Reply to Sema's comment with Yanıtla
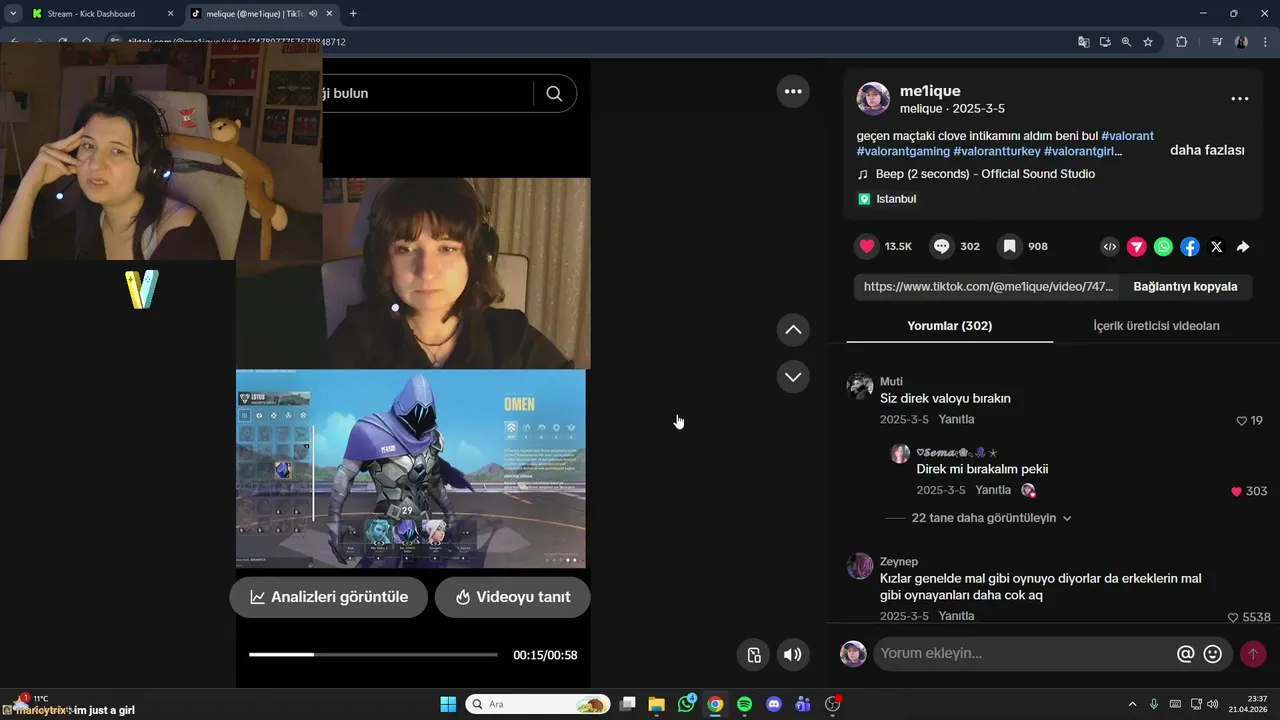The image size is (1280, 720). pyautogui.click(x=993, y=490)
